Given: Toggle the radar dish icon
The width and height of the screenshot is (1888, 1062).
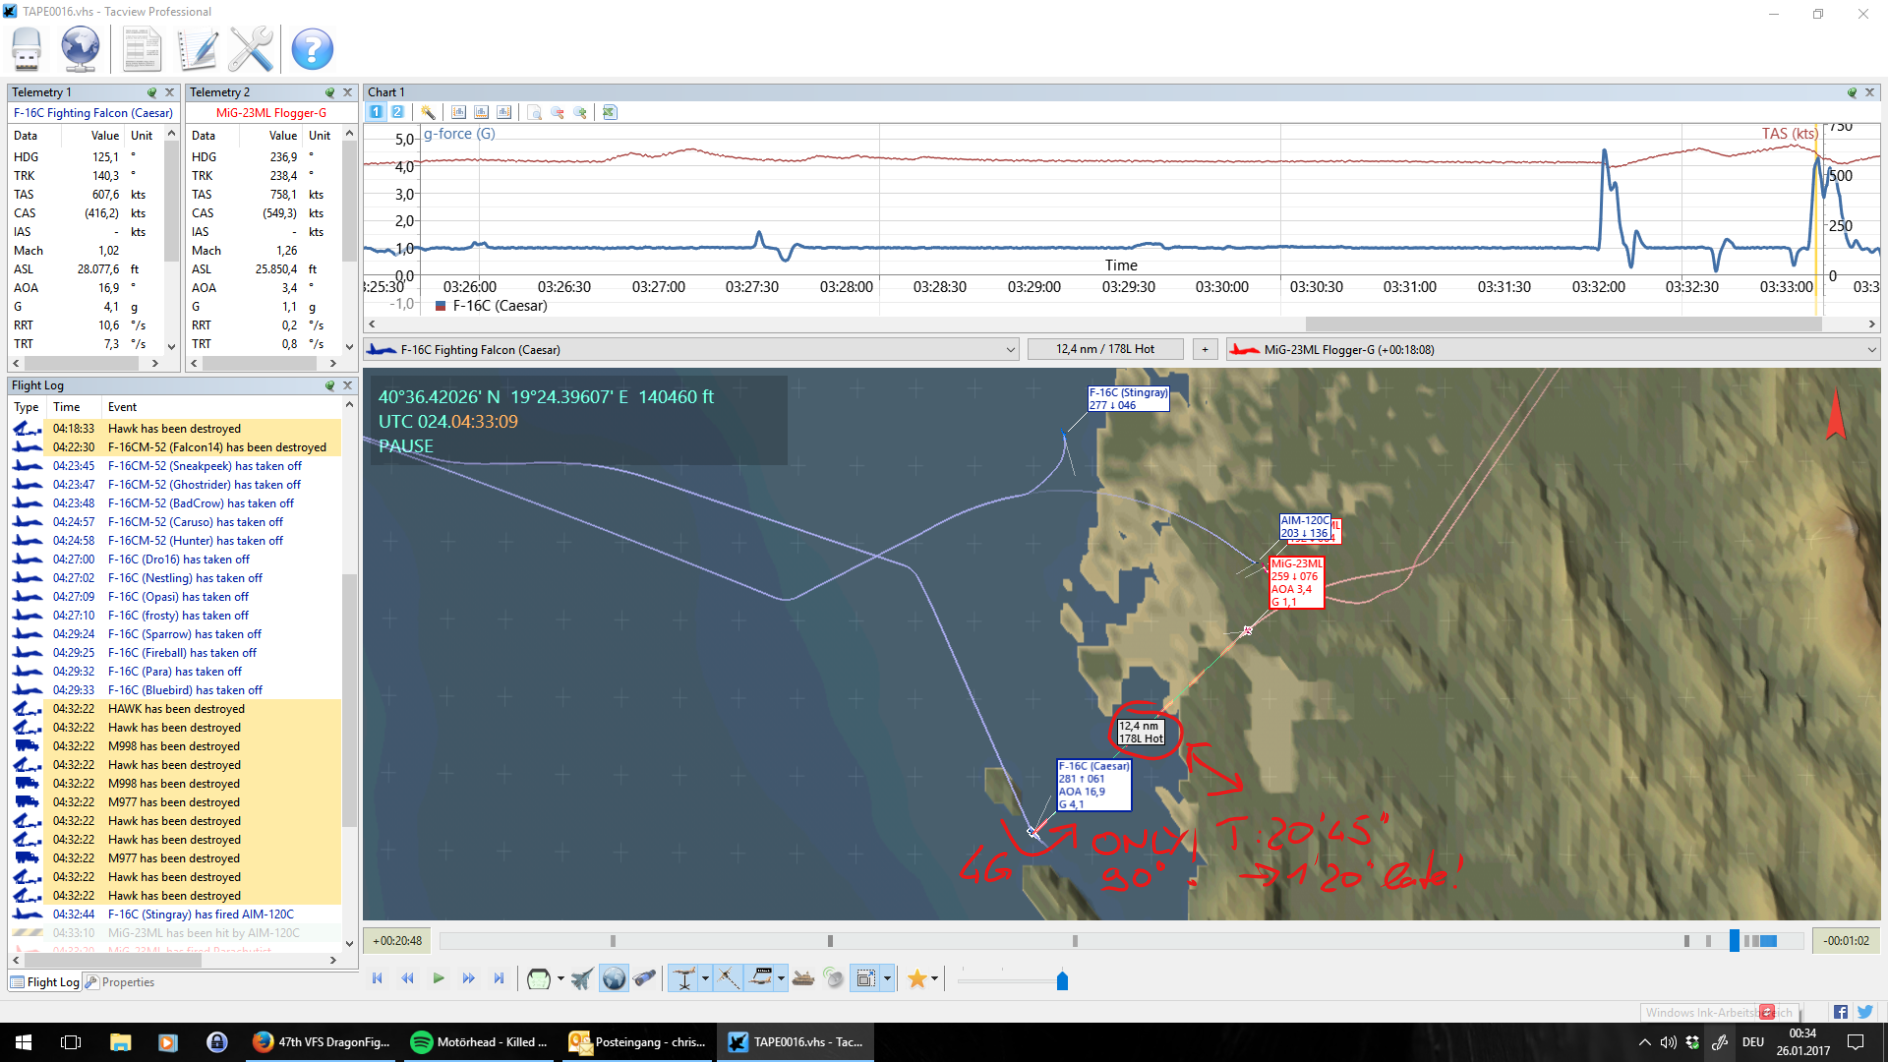Looking at the screenshot, I should click(834, 979).
